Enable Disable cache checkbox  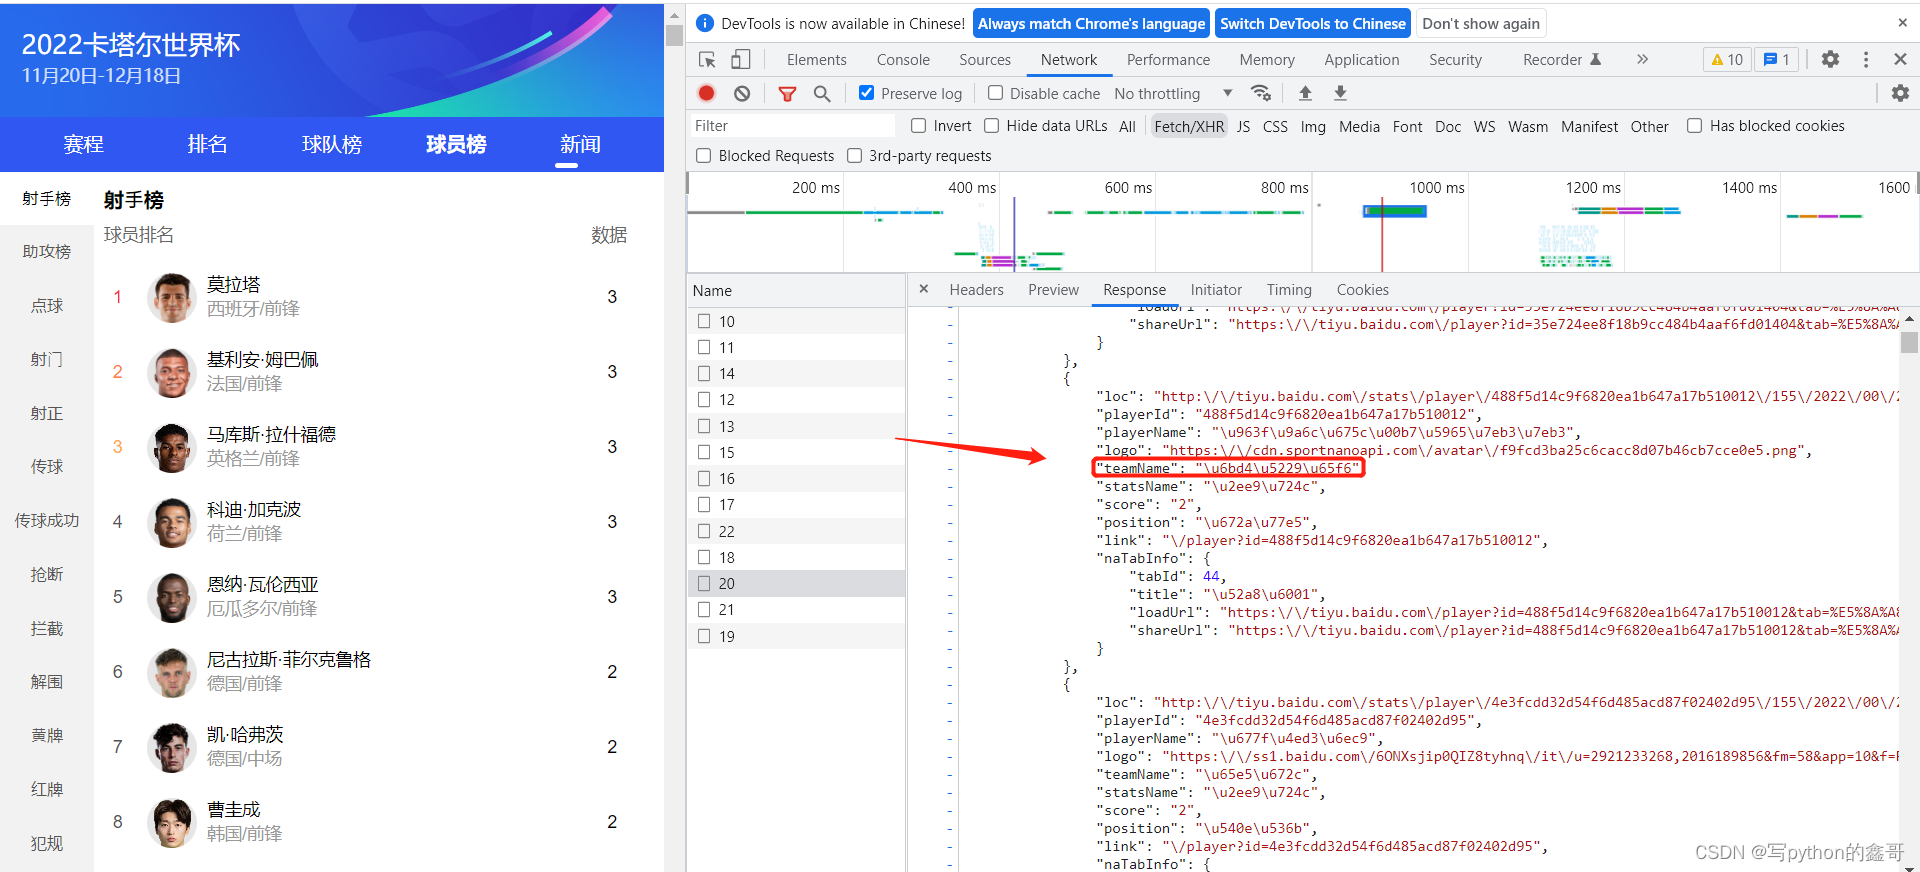(x=995, y=93)
